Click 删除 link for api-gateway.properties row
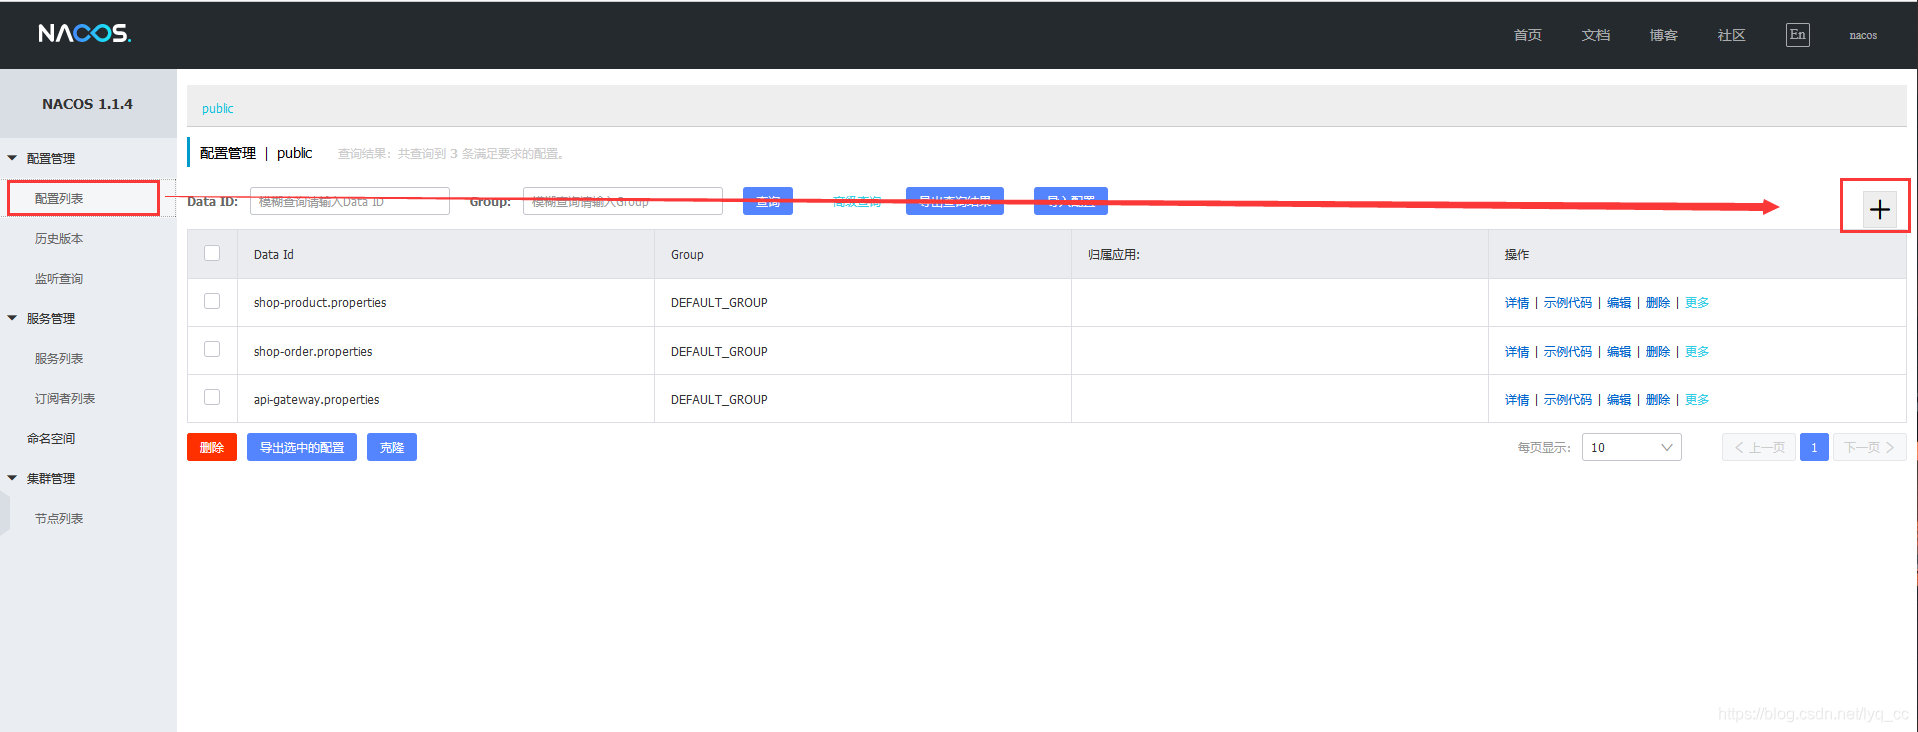1918x732 pixels. [x=1658, y=399]
